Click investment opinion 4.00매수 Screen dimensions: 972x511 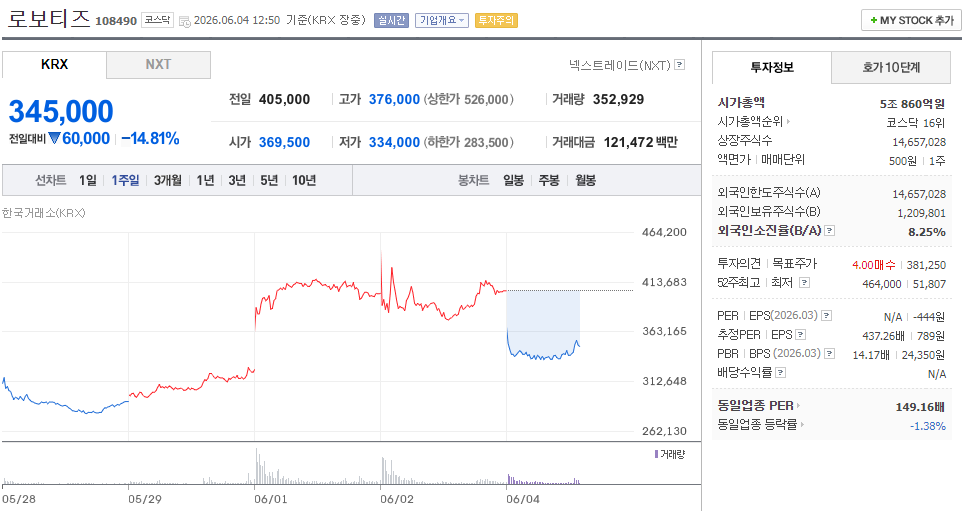[873, 265]
